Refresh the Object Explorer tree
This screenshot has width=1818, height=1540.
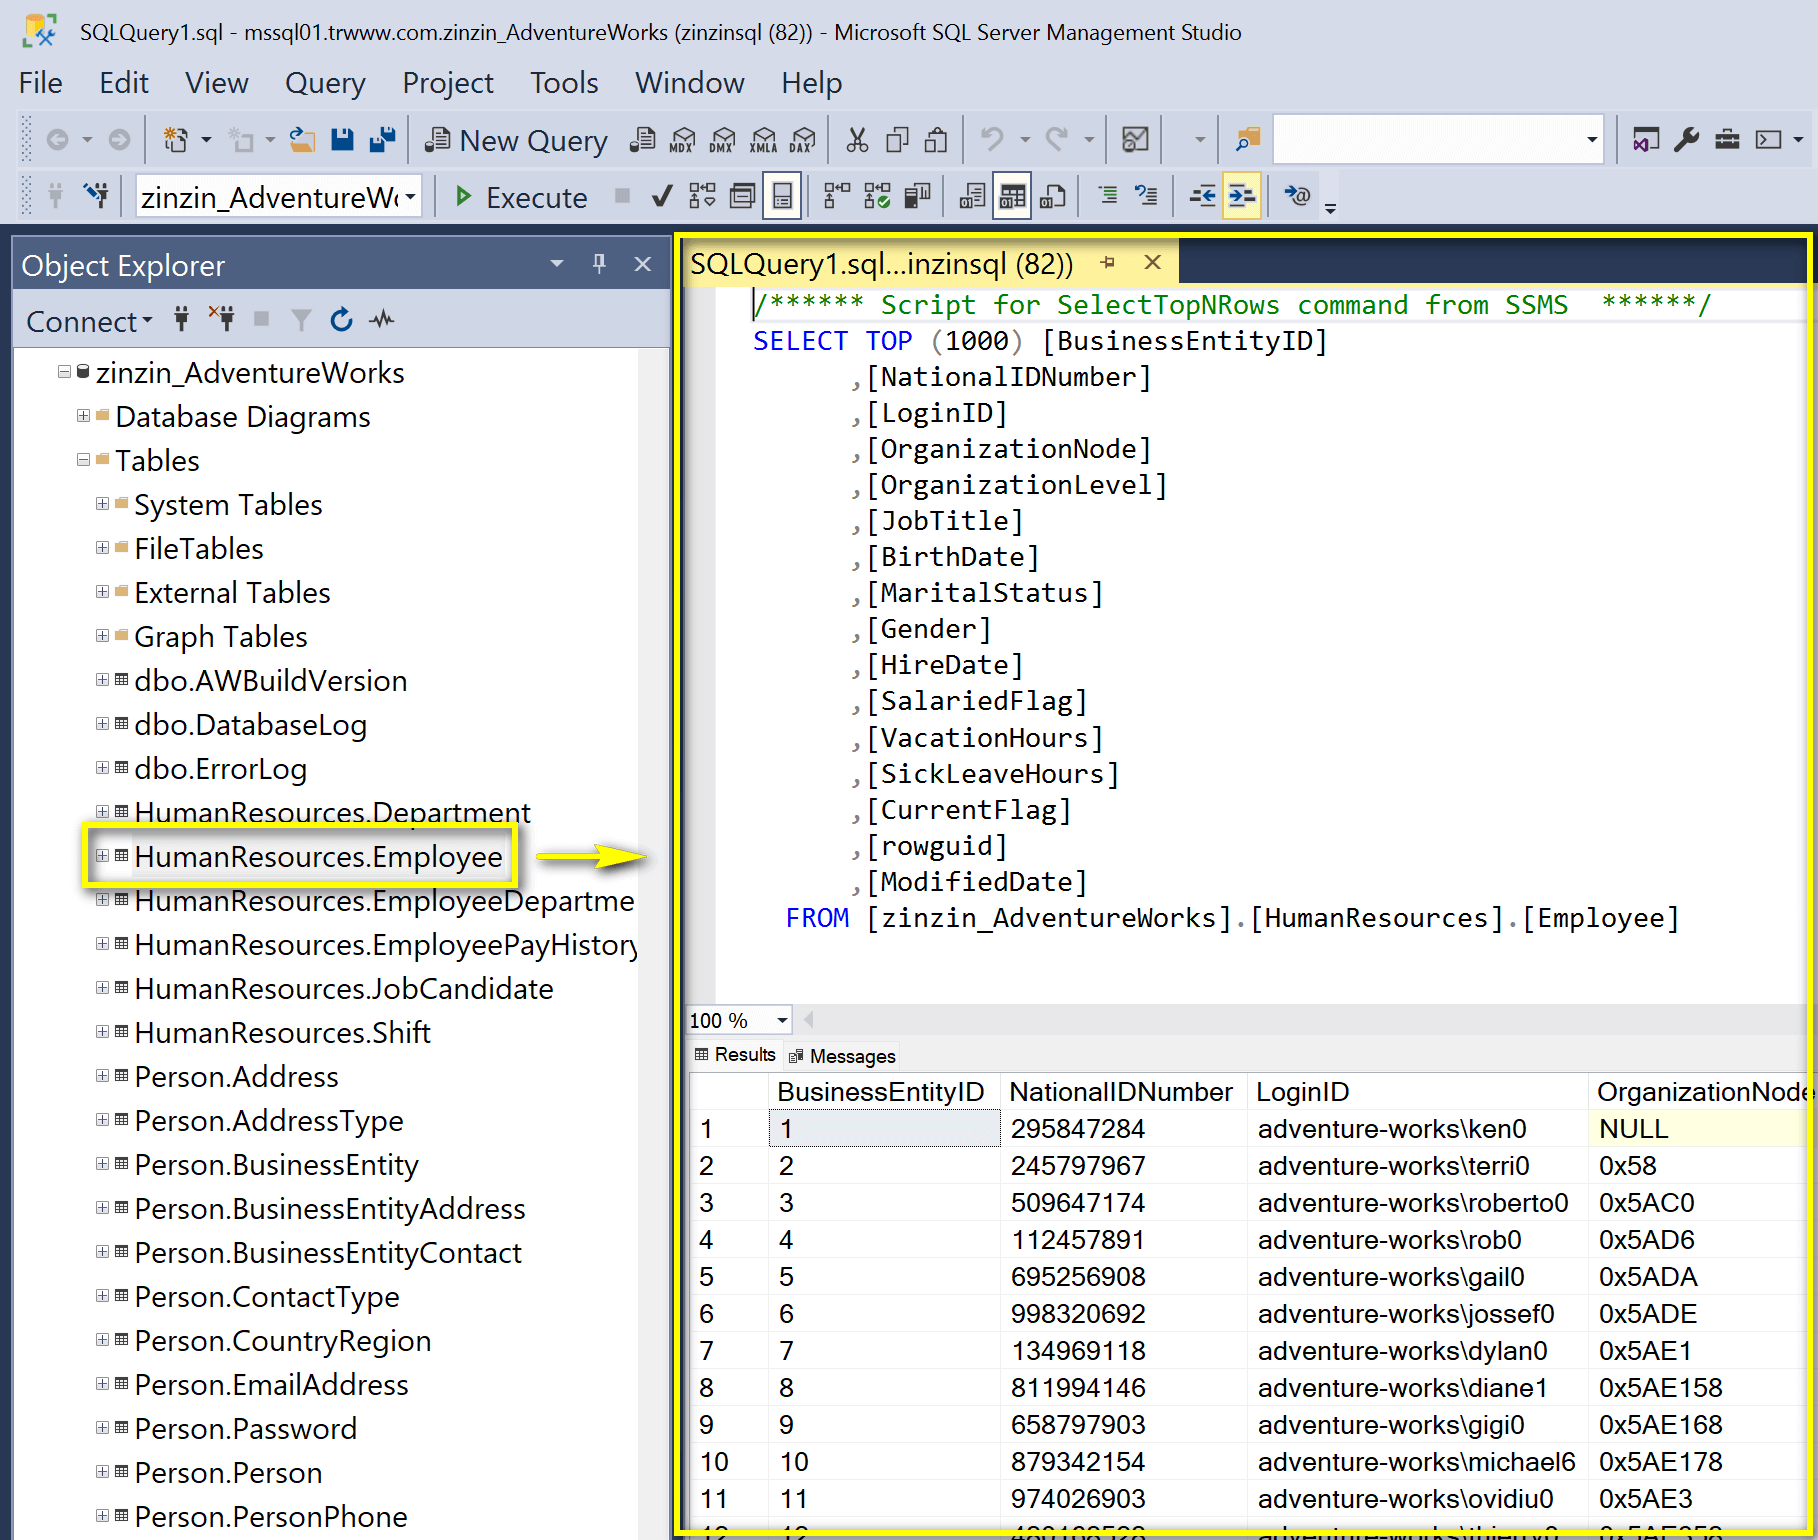pos(341,320)
